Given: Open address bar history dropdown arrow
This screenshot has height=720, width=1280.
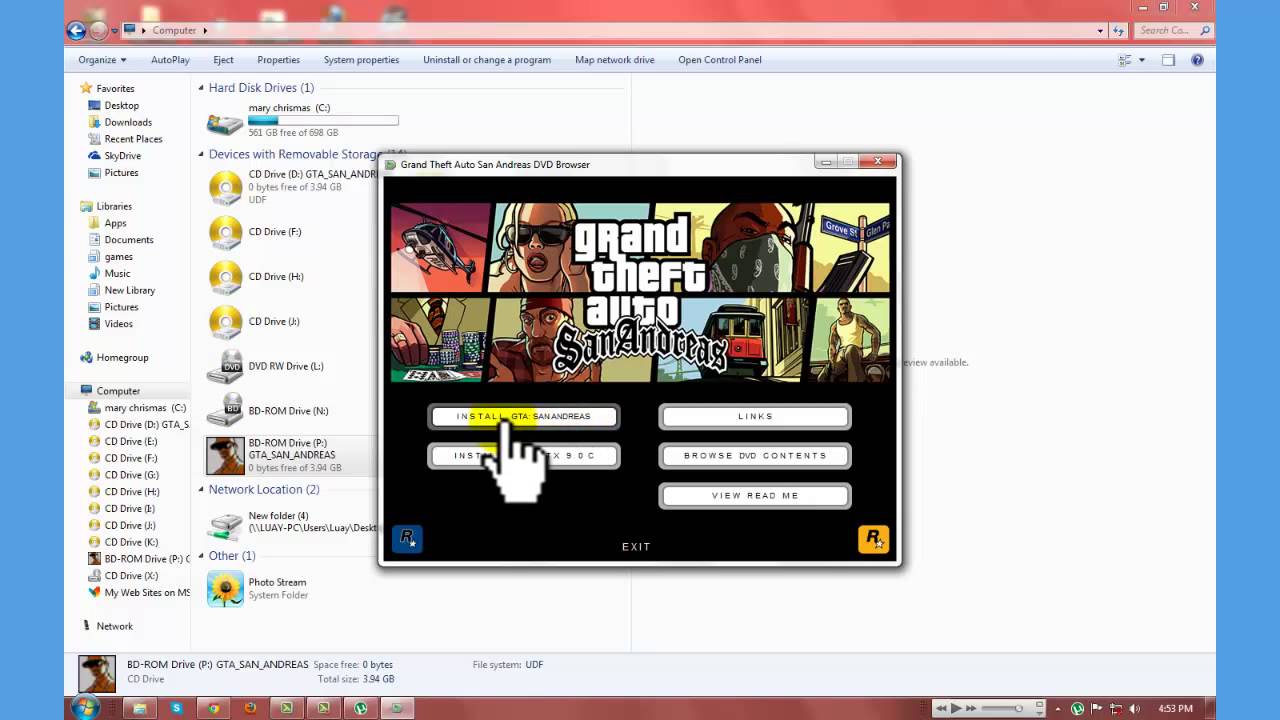Looking at the screenshot, I should pos(1101,30).
